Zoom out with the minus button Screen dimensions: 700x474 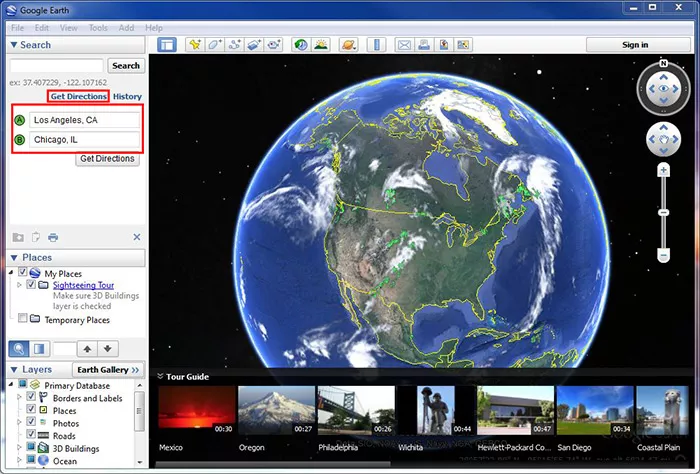664,256
